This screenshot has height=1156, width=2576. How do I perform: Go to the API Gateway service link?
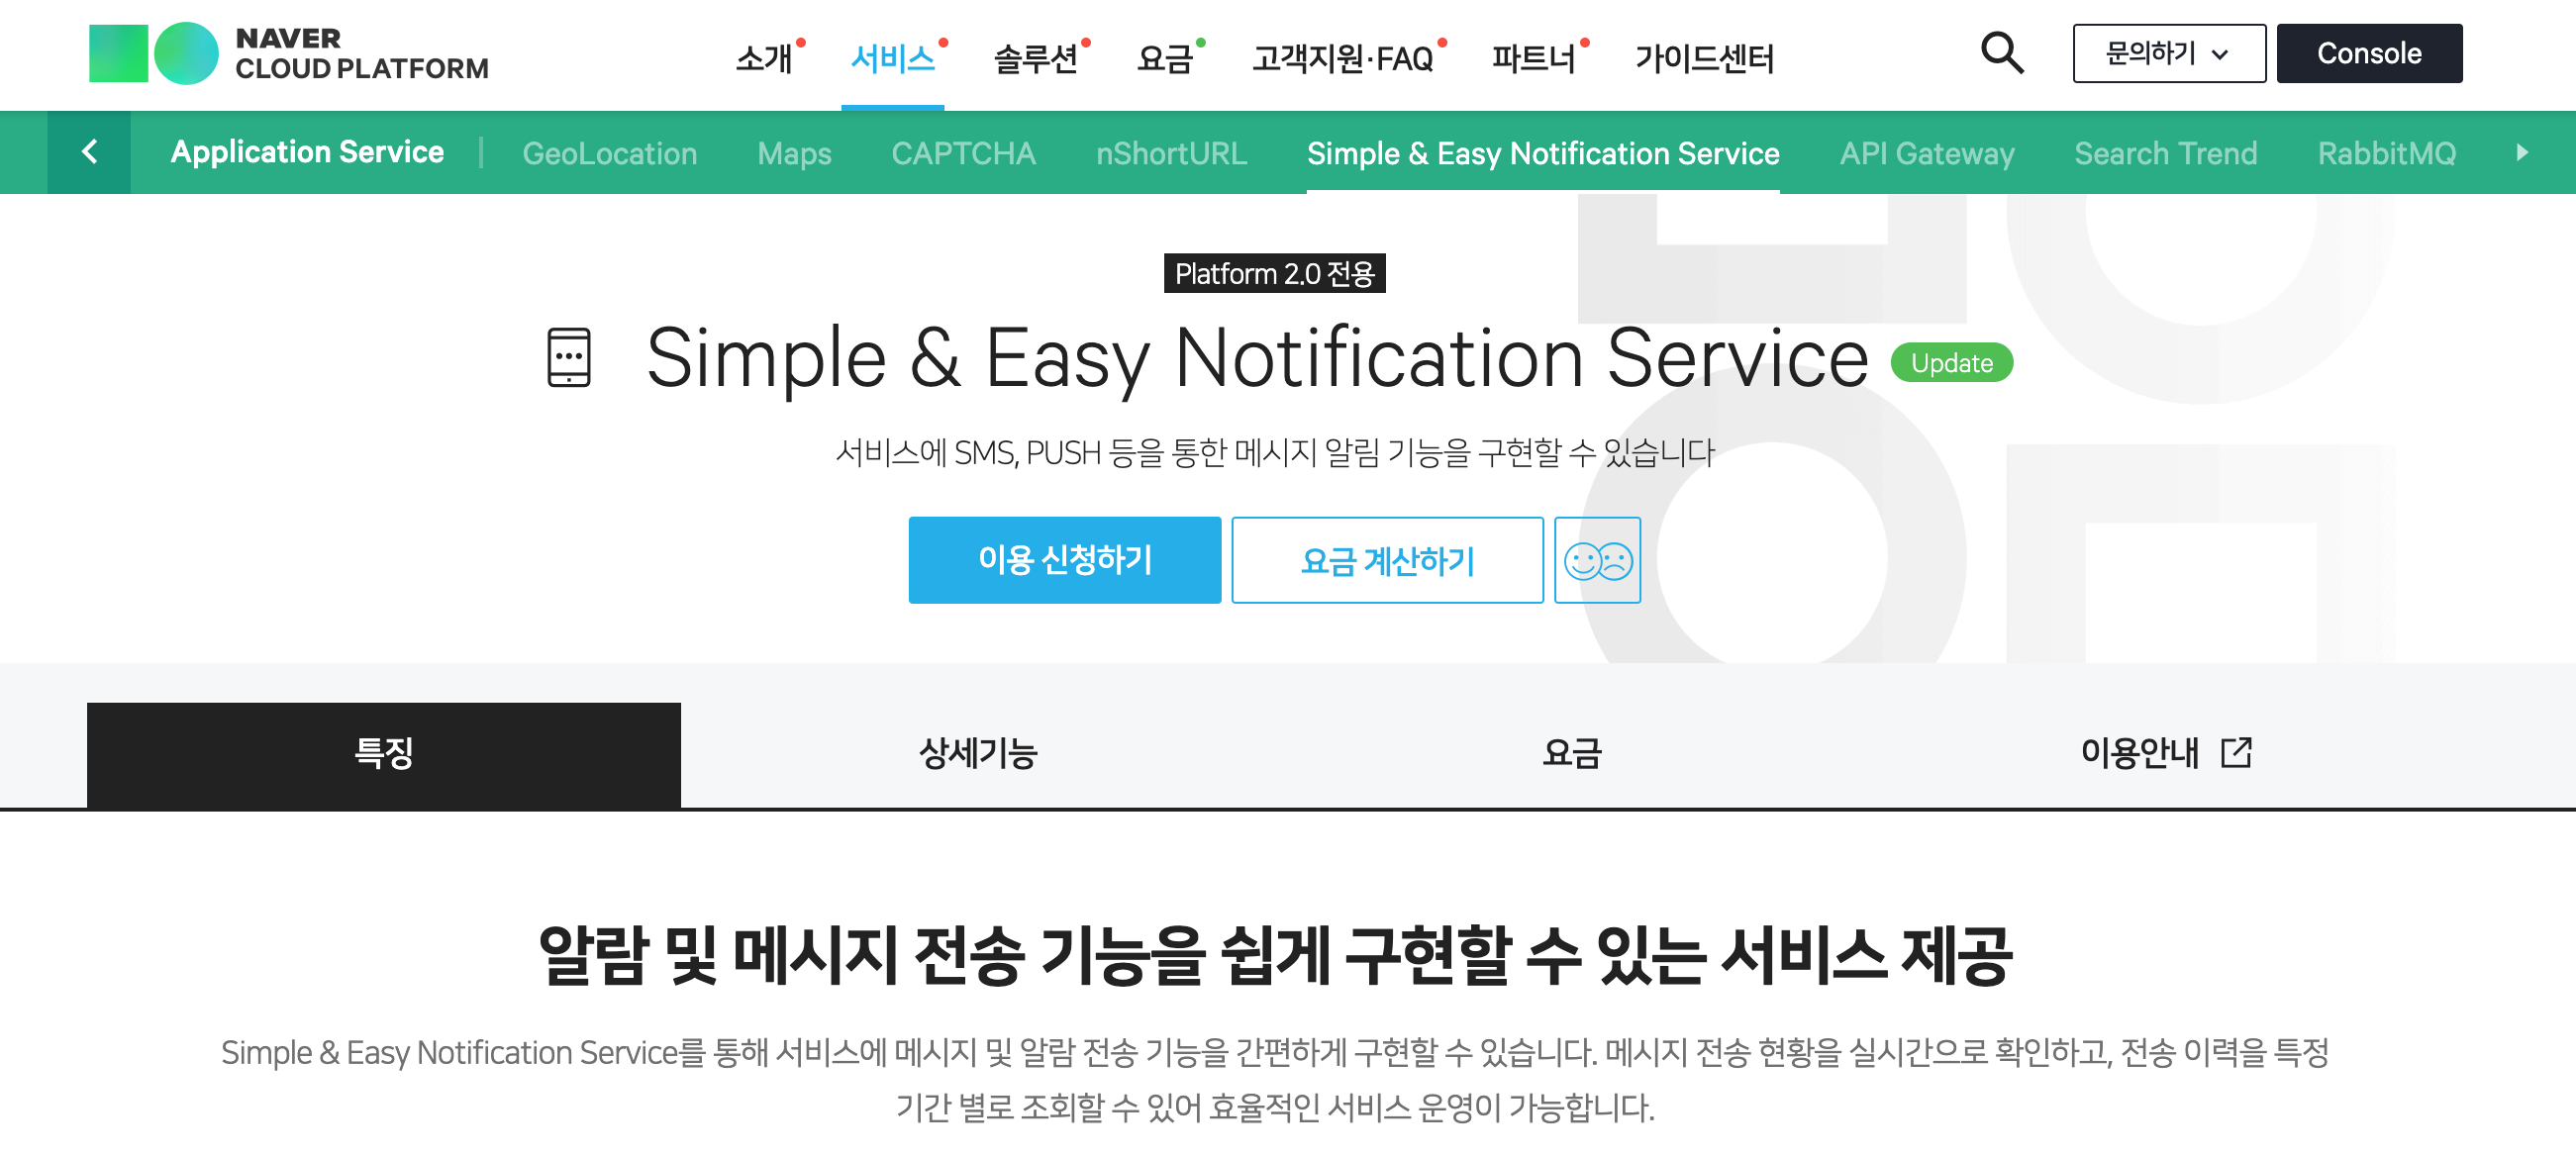coord(1926,153)
